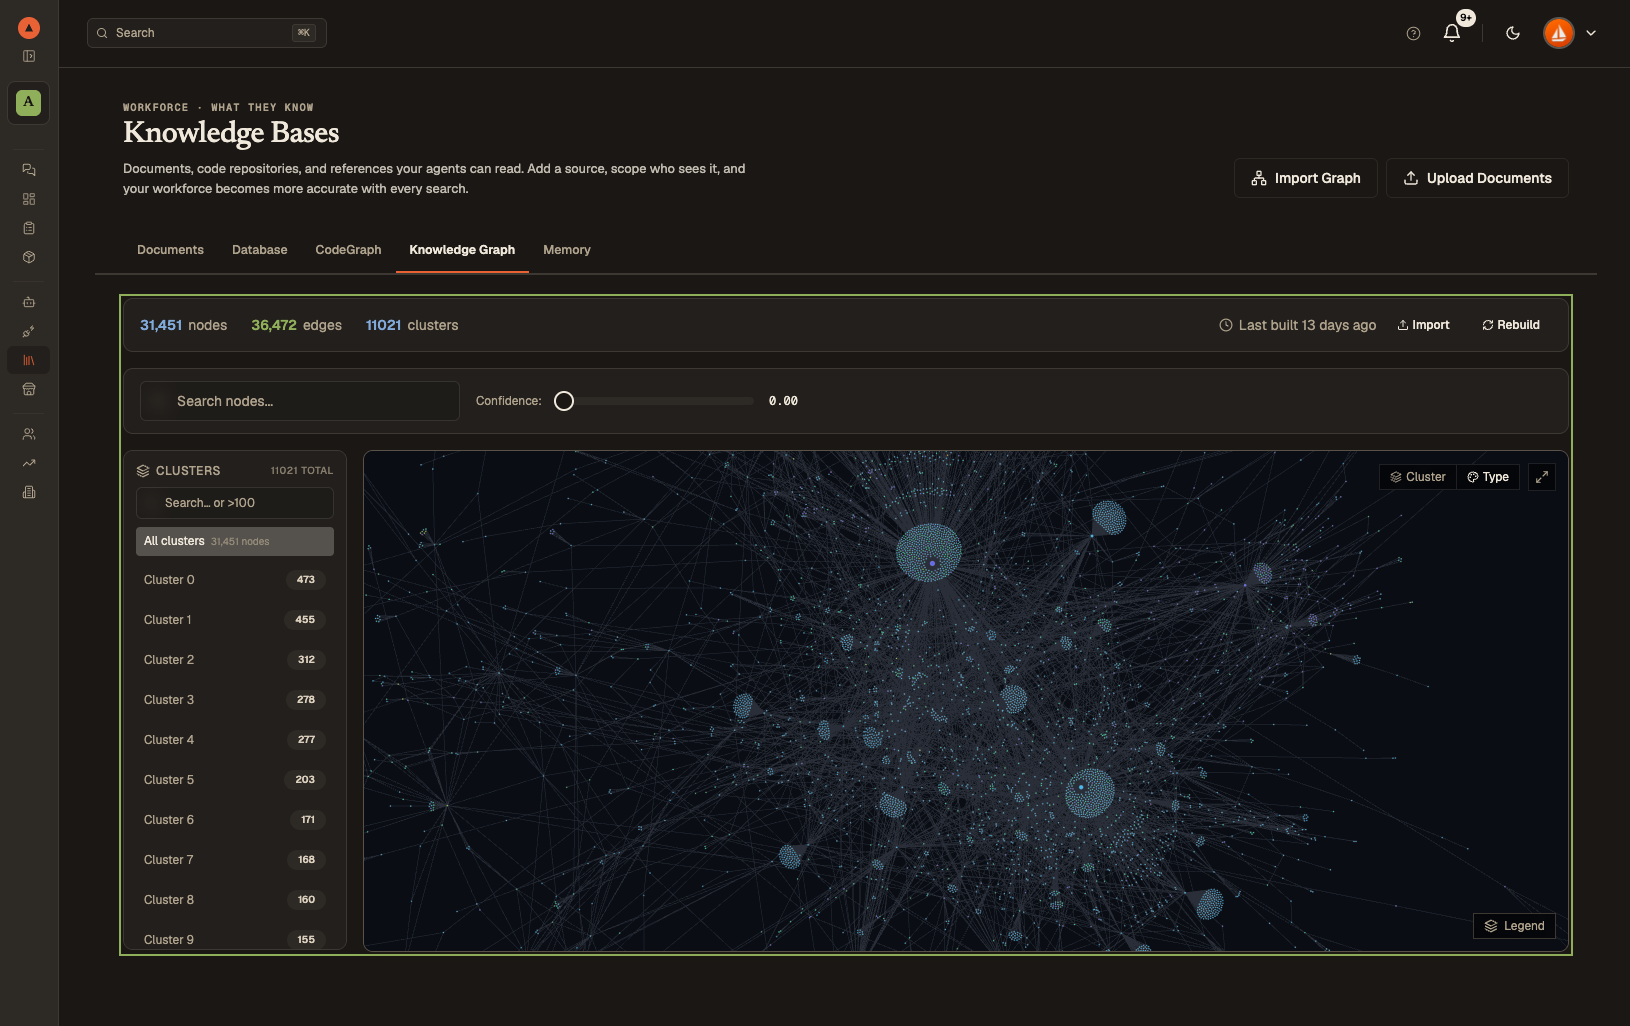Image resolution: width=1630 pixels, height=1026 pixels.
Task: Click the Import Graph button
Action: (x=1306, y=178)
